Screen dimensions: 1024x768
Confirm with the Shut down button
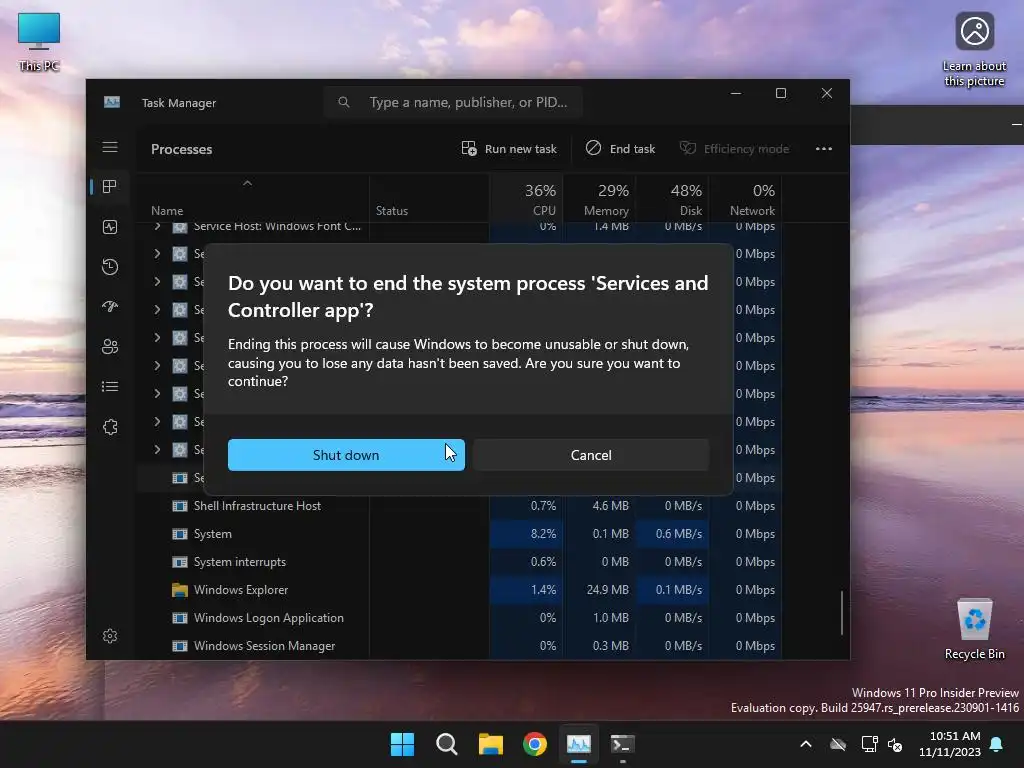346,455
